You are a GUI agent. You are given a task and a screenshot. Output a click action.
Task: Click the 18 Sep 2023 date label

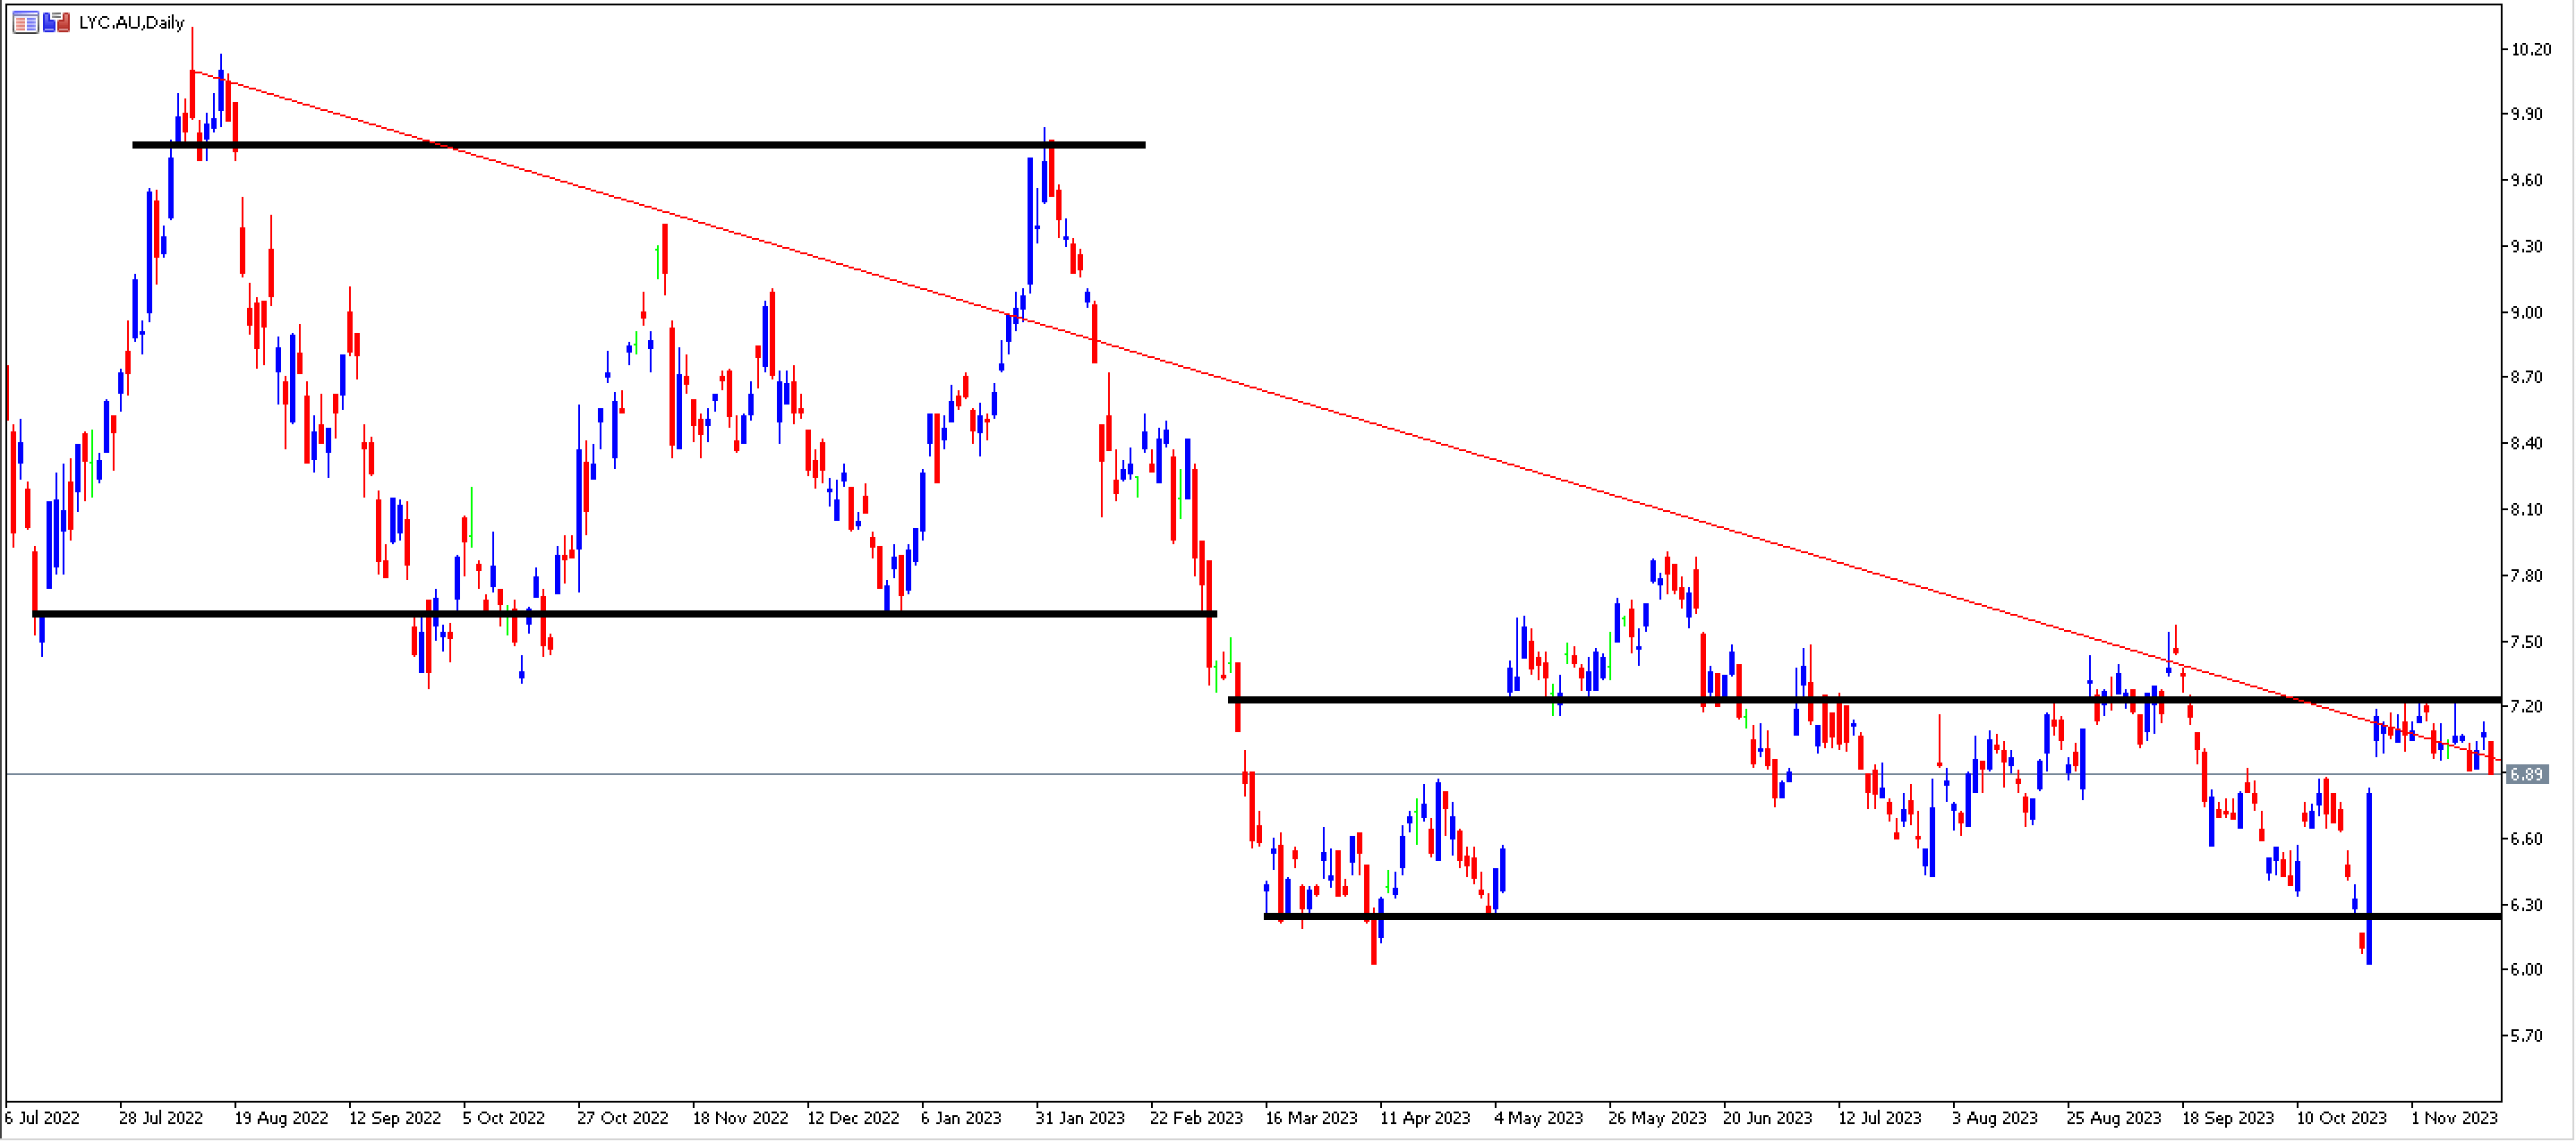pos(2228,1118)
